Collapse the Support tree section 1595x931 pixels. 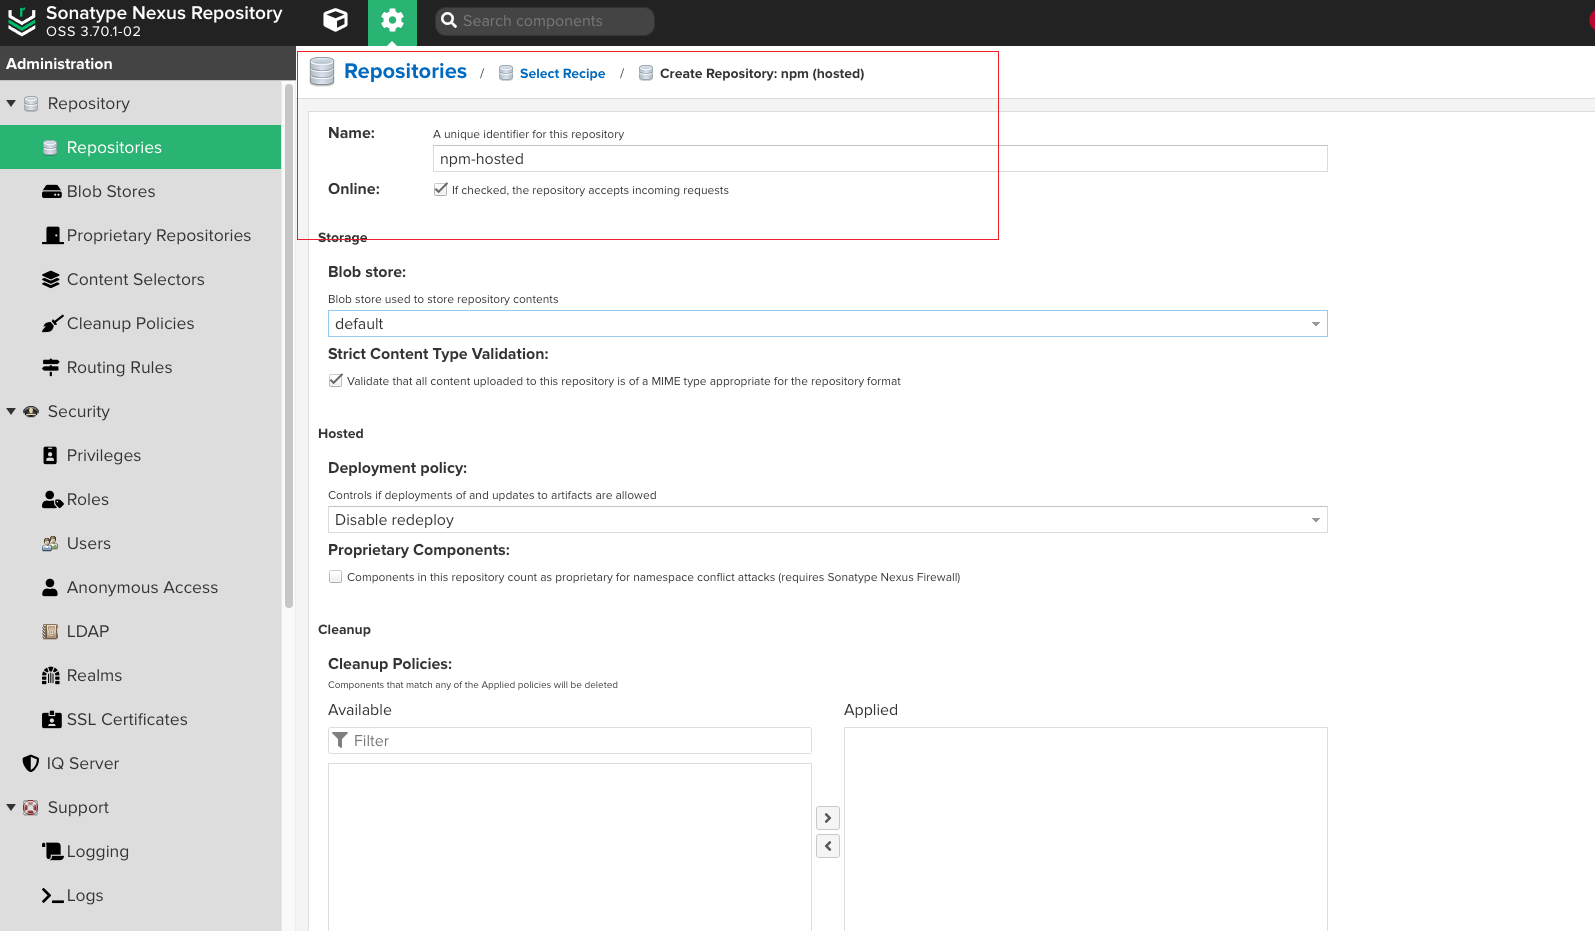[x=11, y=807]
